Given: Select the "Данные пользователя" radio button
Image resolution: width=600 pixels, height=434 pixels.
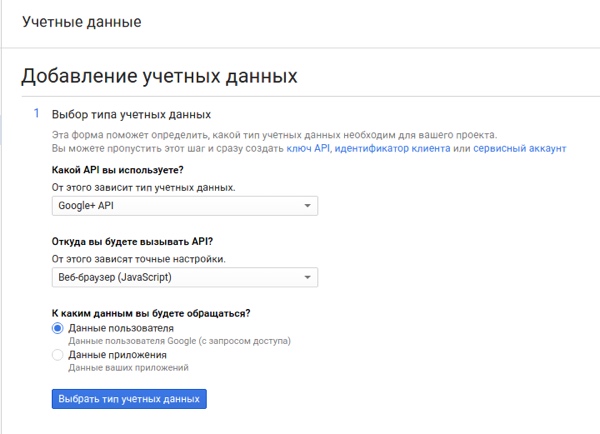Looking at the screenshot, I should (x=58, y=328).
